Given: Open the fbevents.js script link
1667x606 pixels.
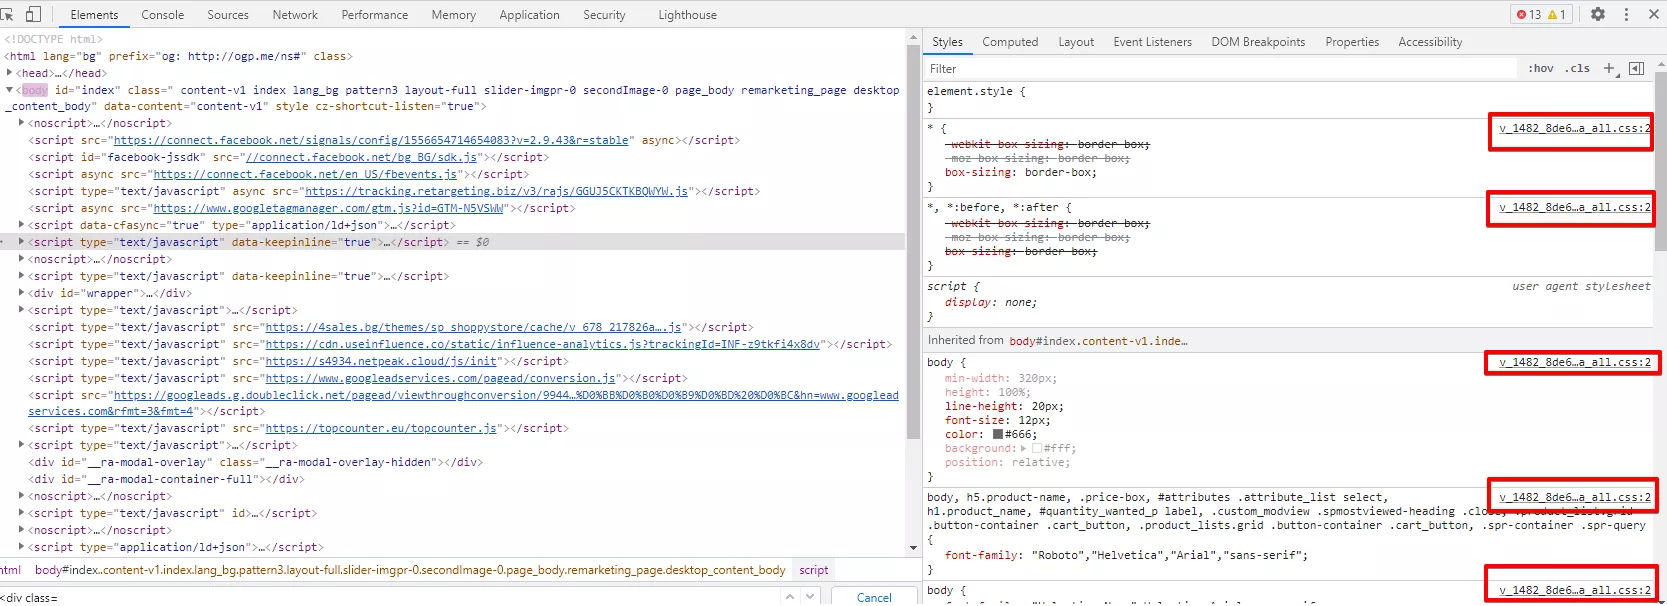Looking at the screenshot, I should point(305,175).
